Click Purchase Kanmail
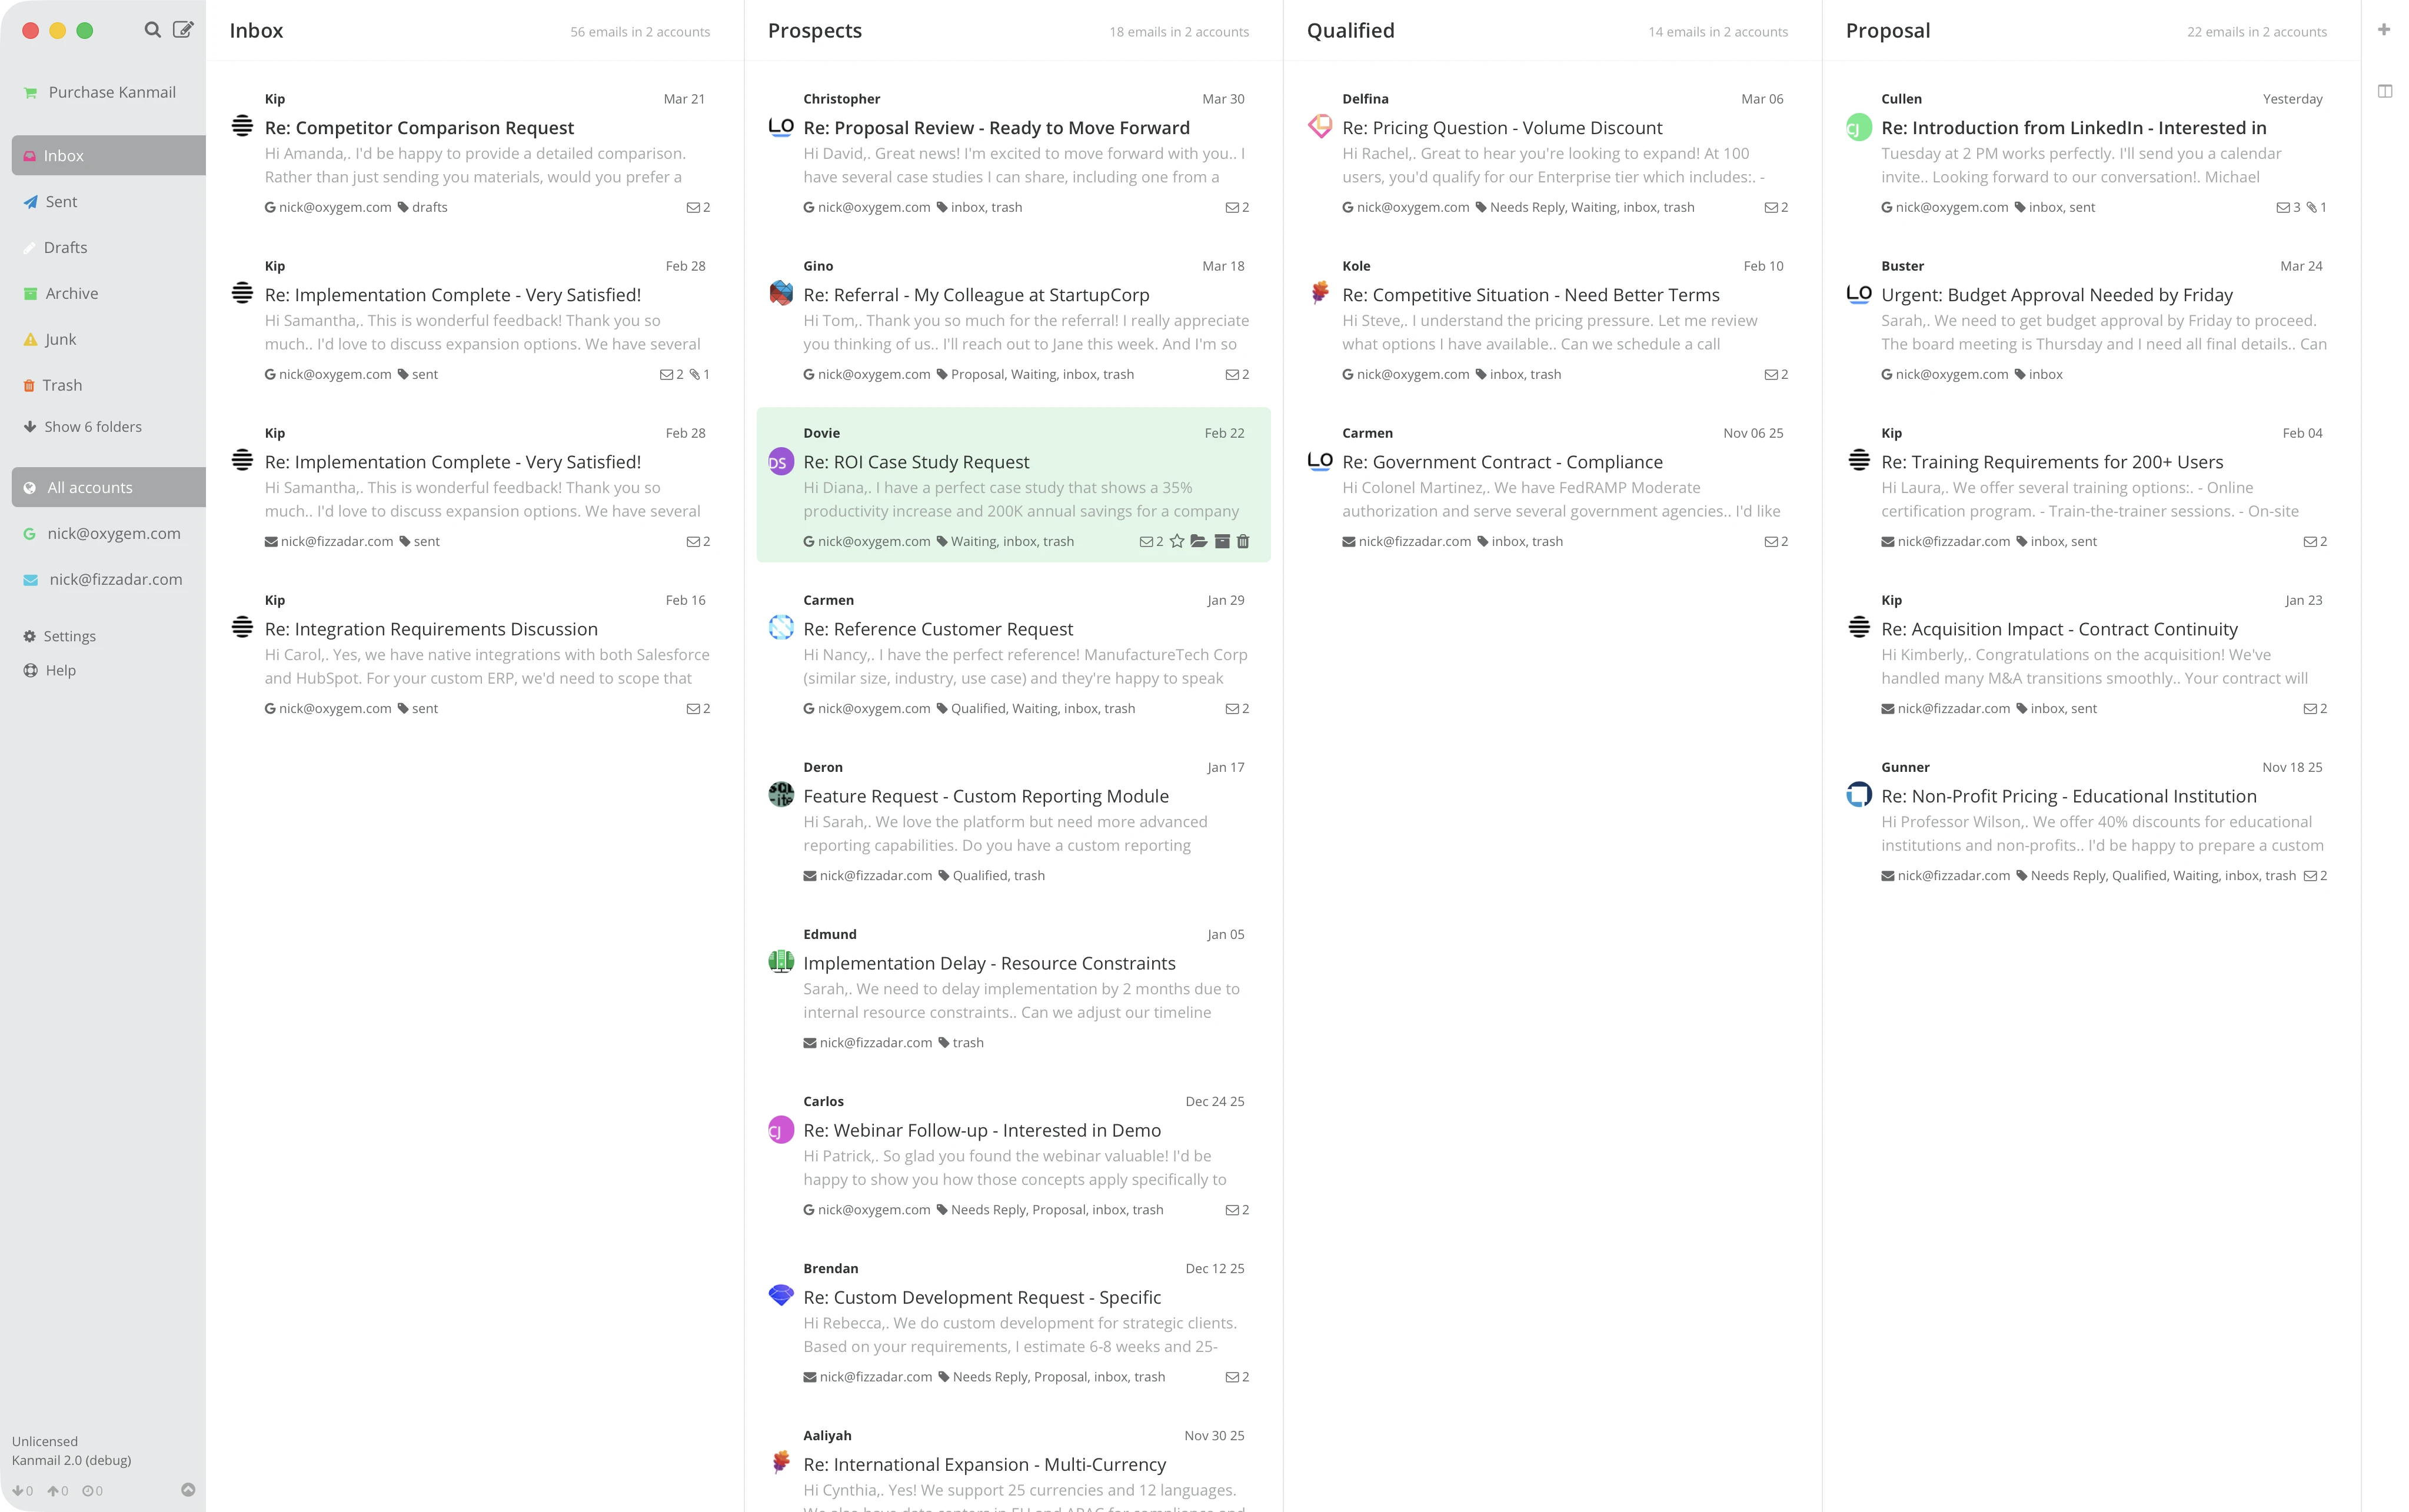The width and height of the screenshot is (2409, 1512). click(x=110, y=91)
